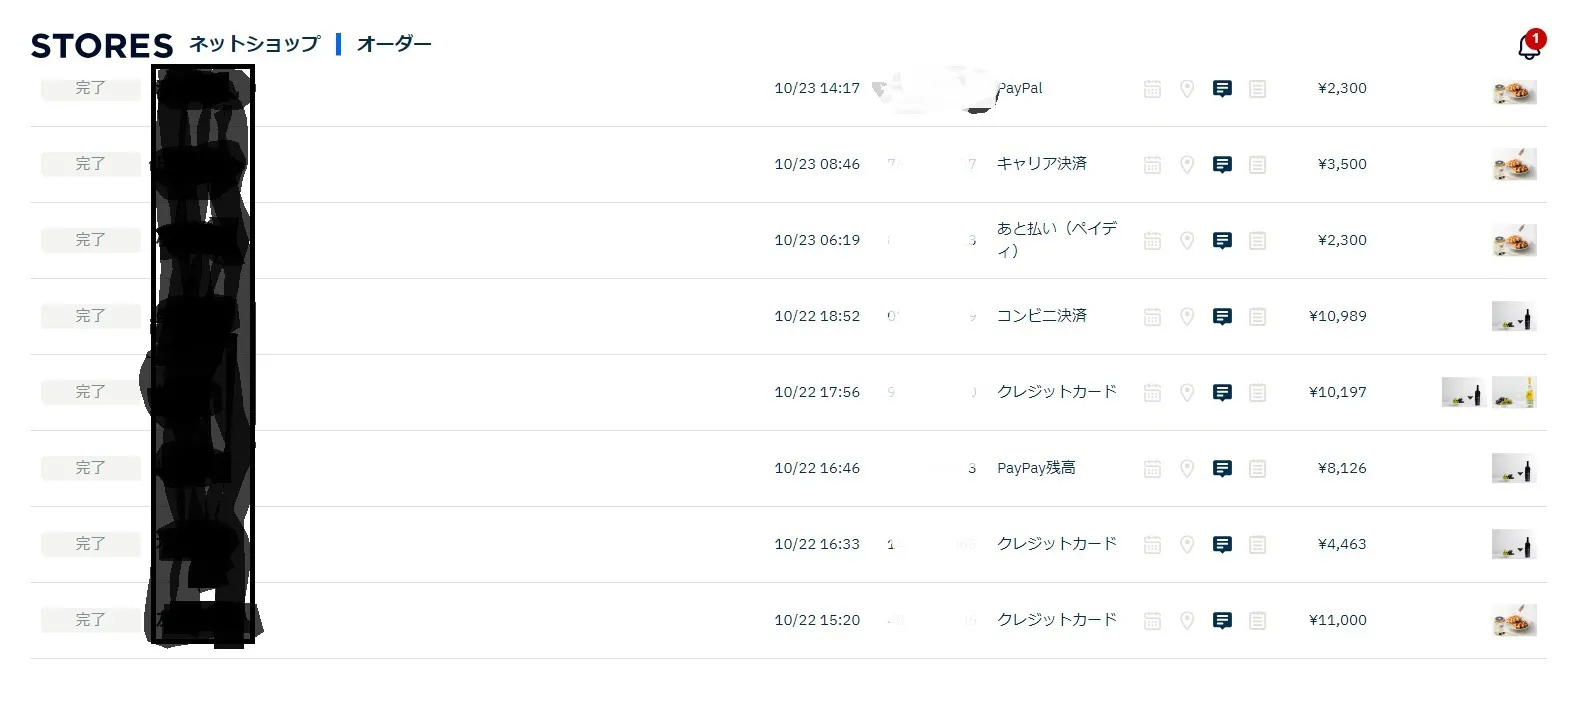Go to the ネットショップ header link
Screen dimensions: 1577x712
coord(254,44)
